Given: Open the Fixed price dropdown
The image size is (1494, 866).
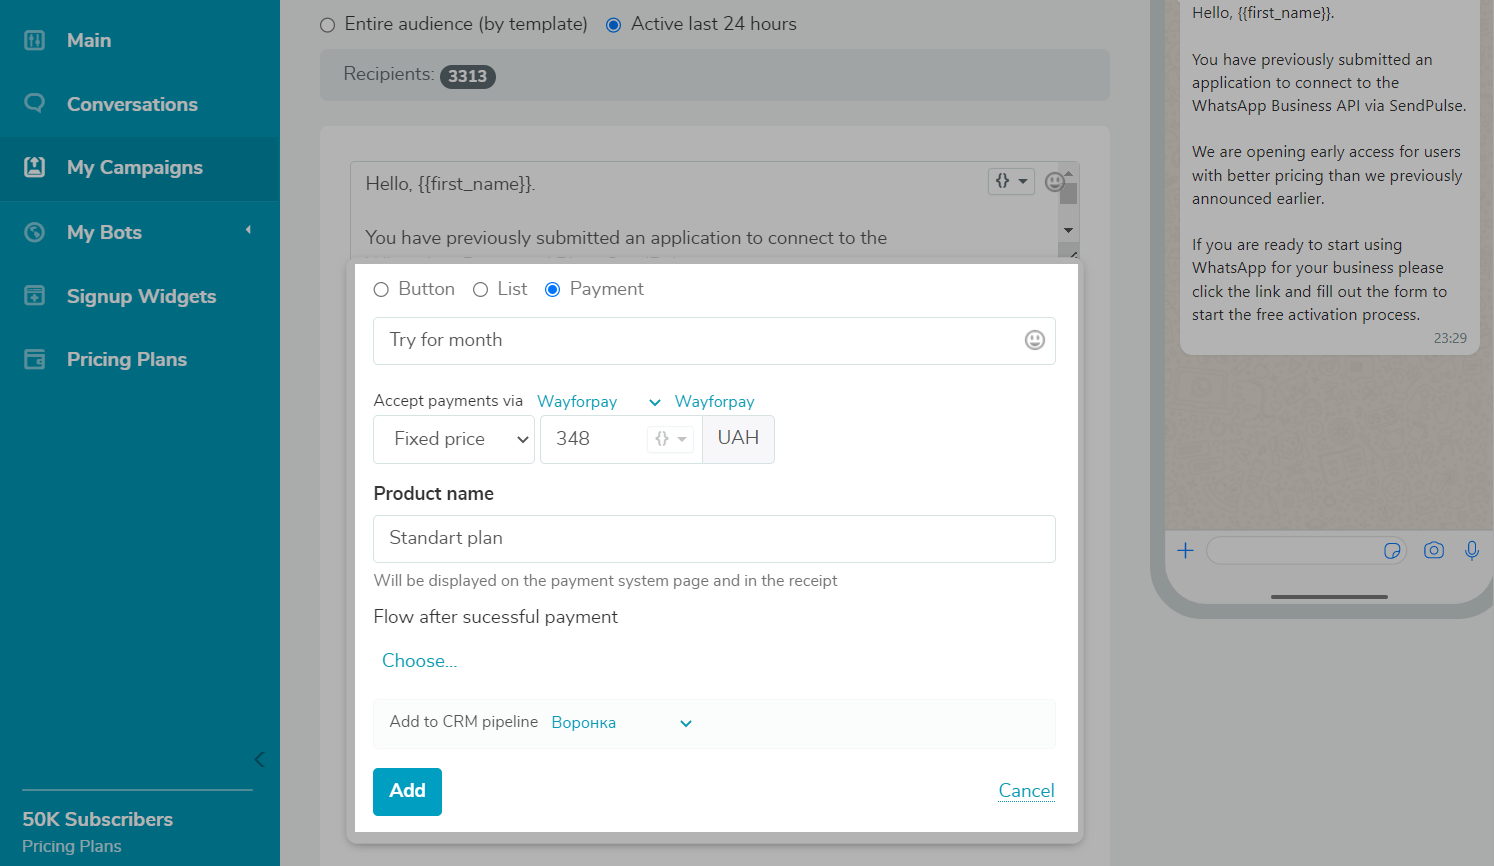Looking at the screenshot, I should (454, 439).
